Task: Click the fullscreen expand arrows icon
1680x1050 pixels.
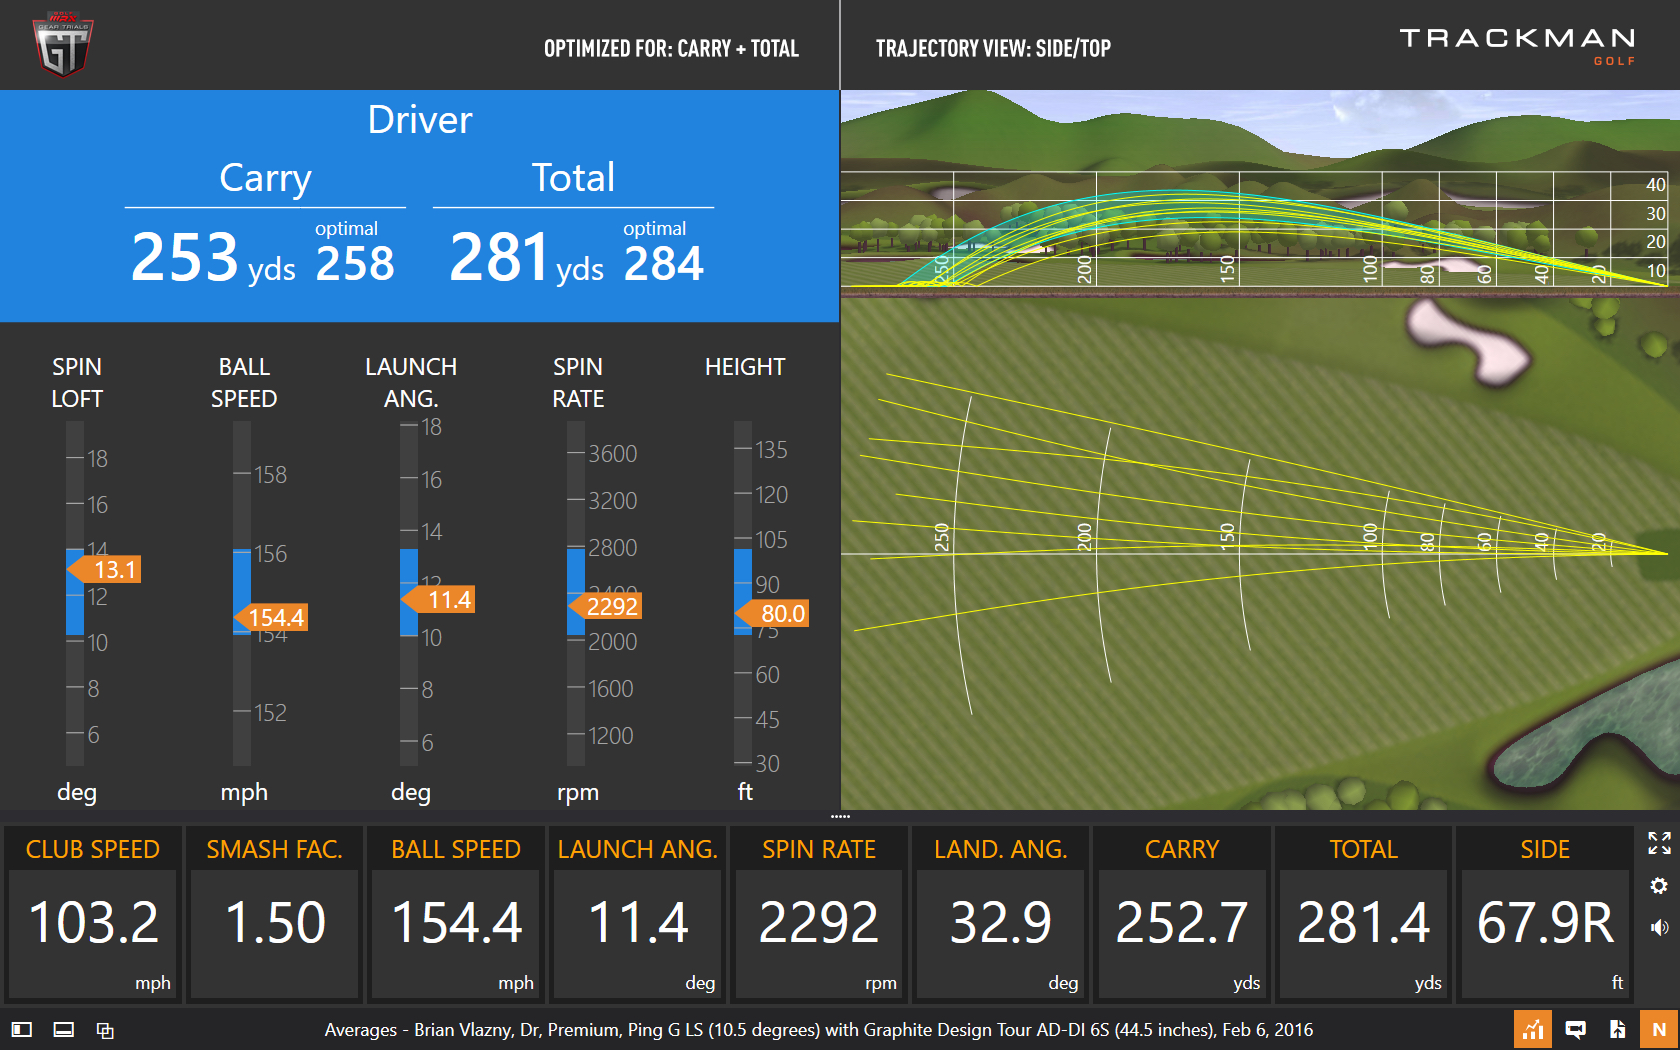Action: tap(1659, 843)
